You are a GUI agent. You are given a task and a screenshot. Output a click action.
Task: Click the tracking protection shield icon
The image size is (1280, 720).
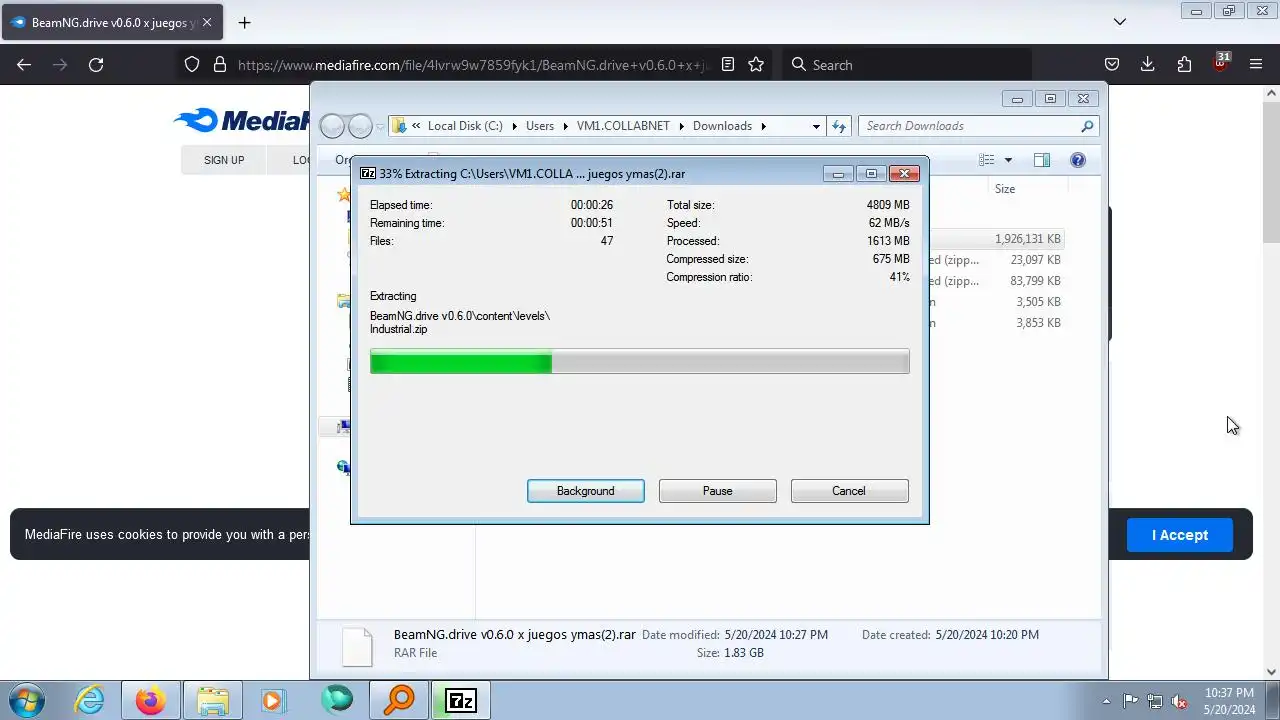pos(192,65)
